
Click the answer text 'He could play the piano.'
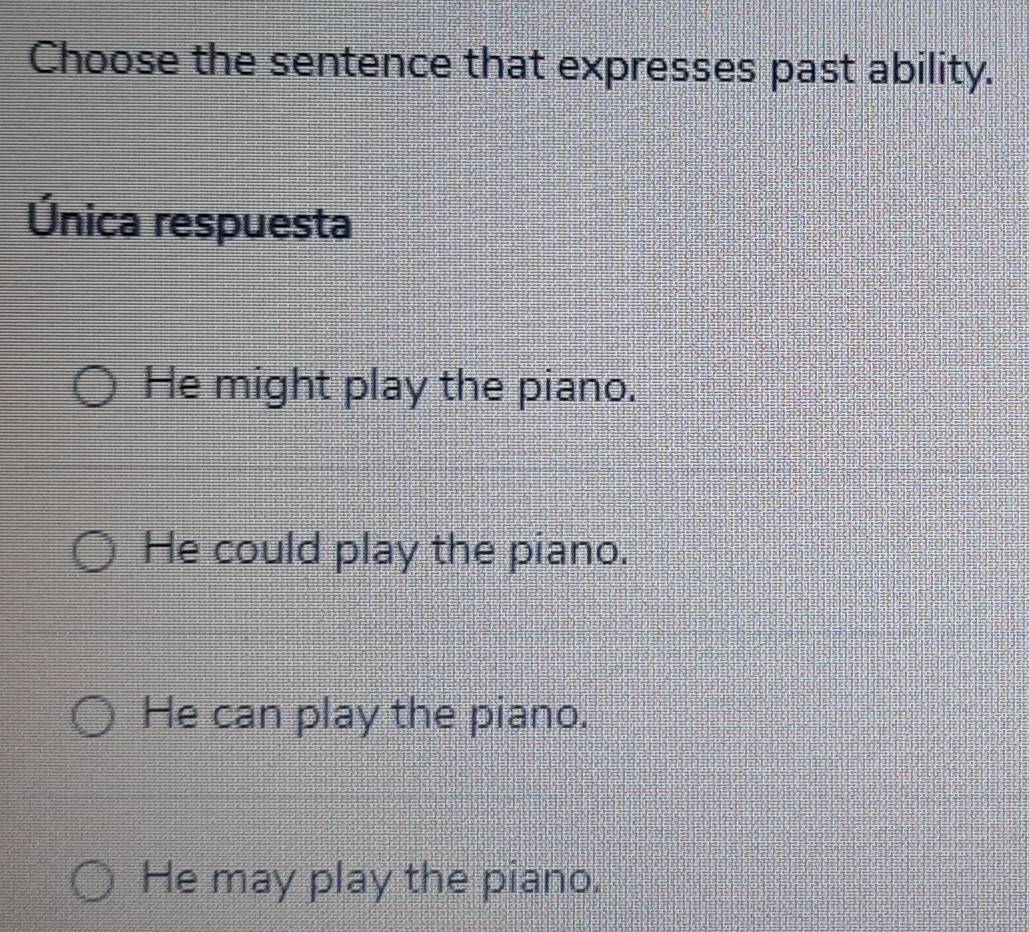[x=388, y=551]
